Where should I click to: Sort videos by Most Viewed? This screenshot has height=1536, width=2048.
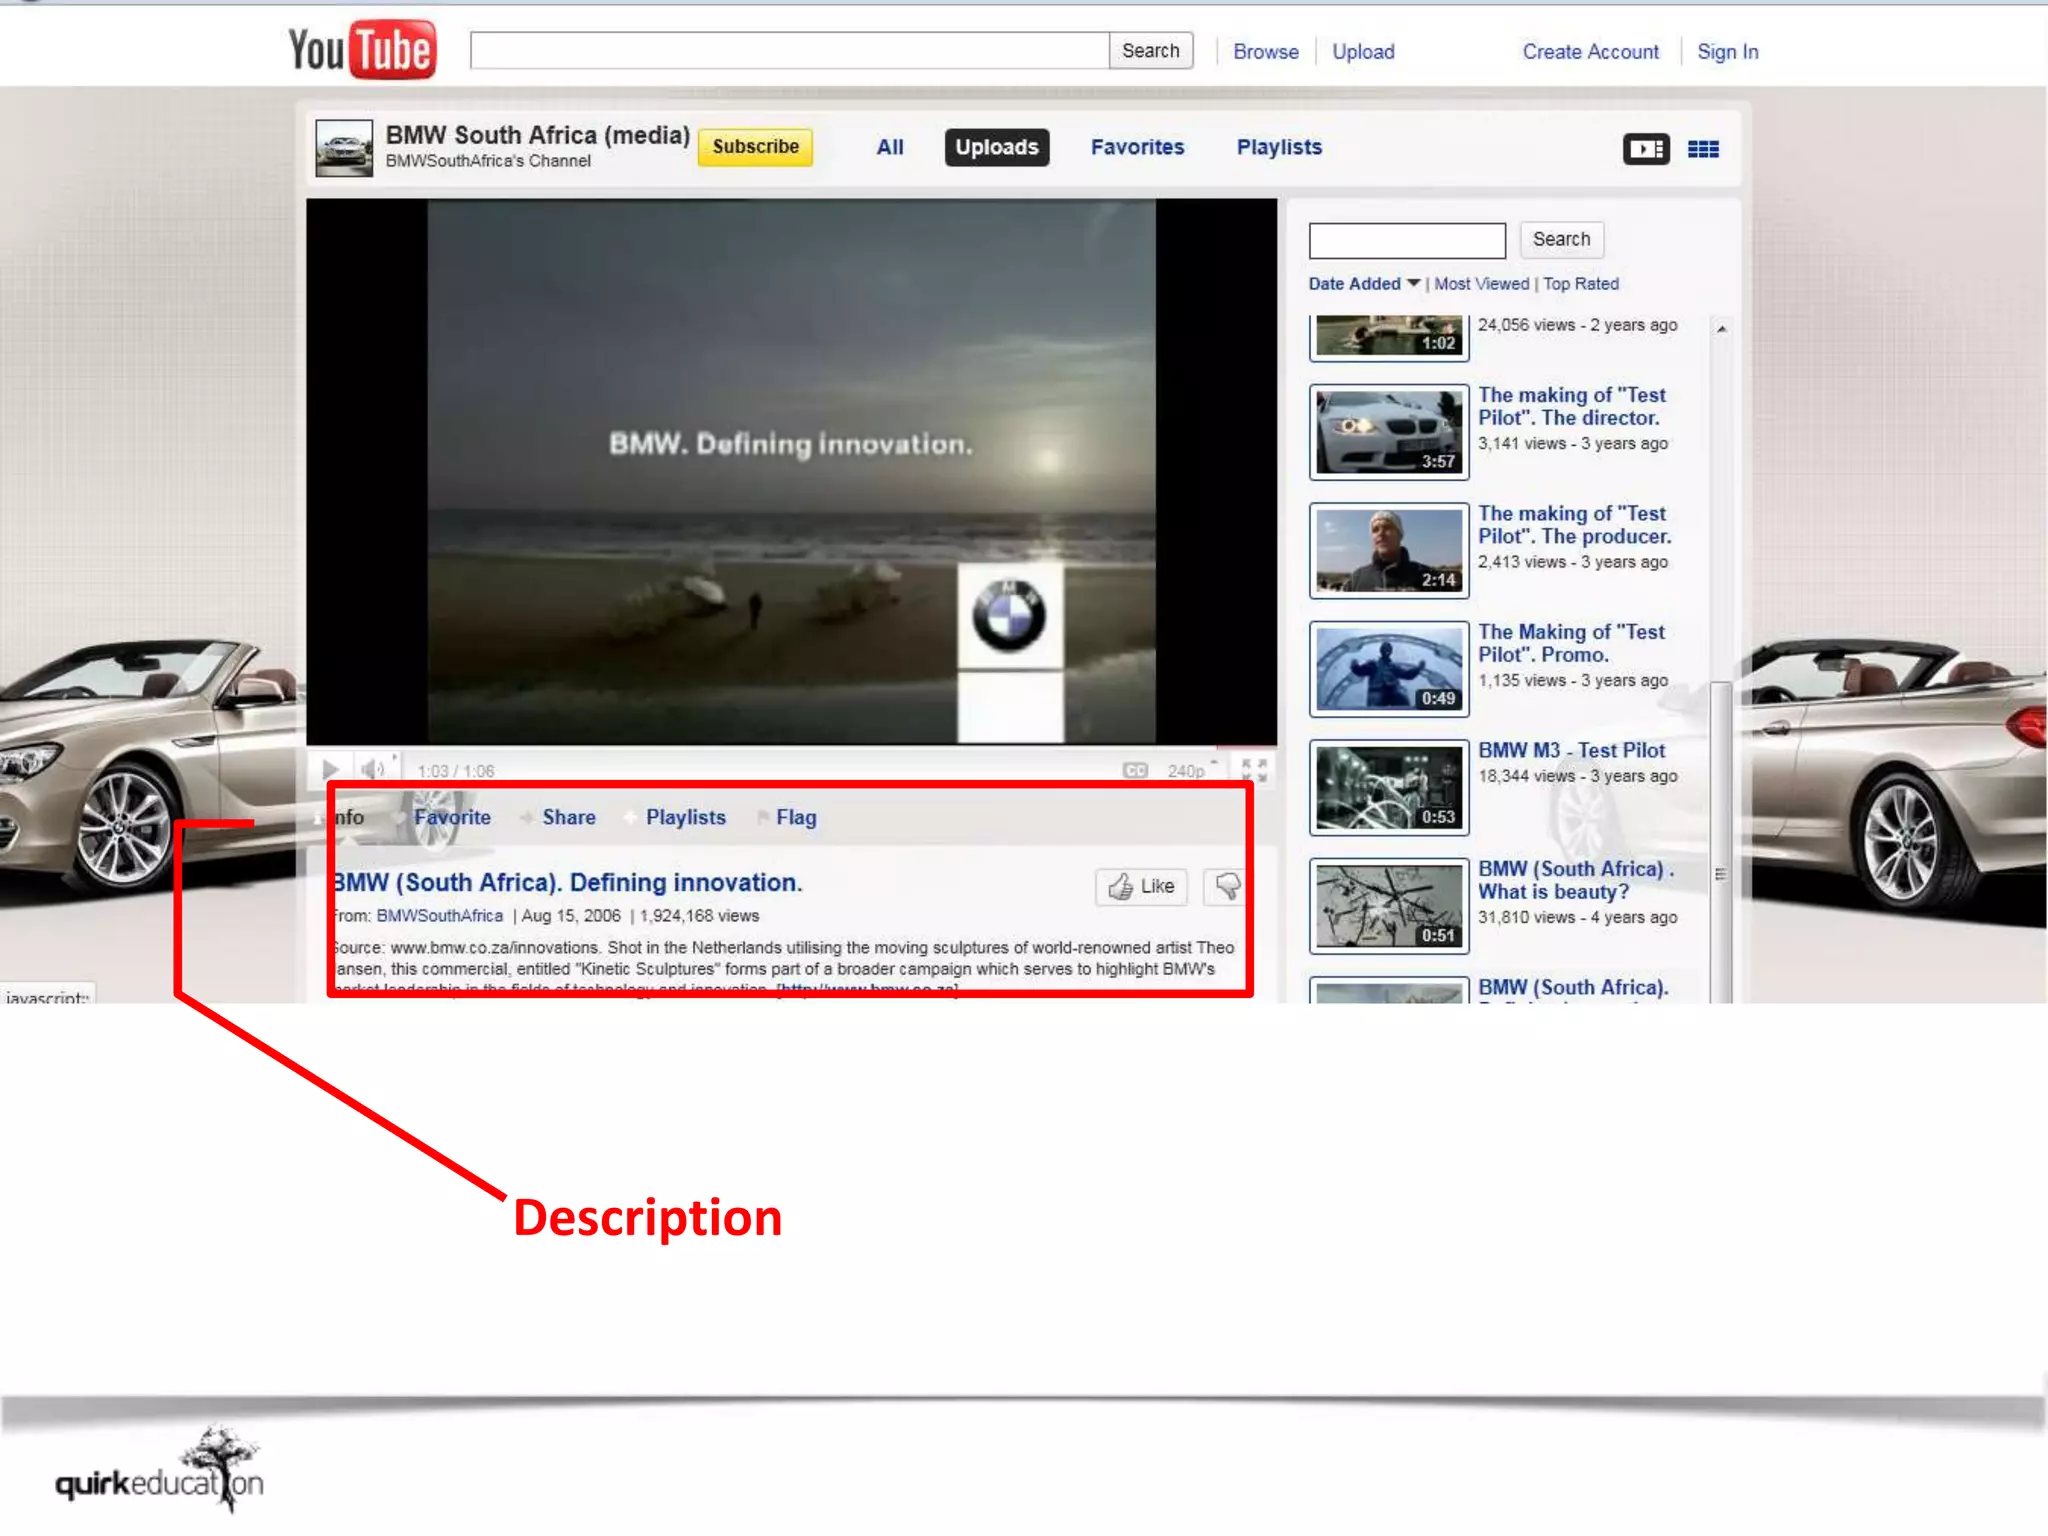(1481, 284)
